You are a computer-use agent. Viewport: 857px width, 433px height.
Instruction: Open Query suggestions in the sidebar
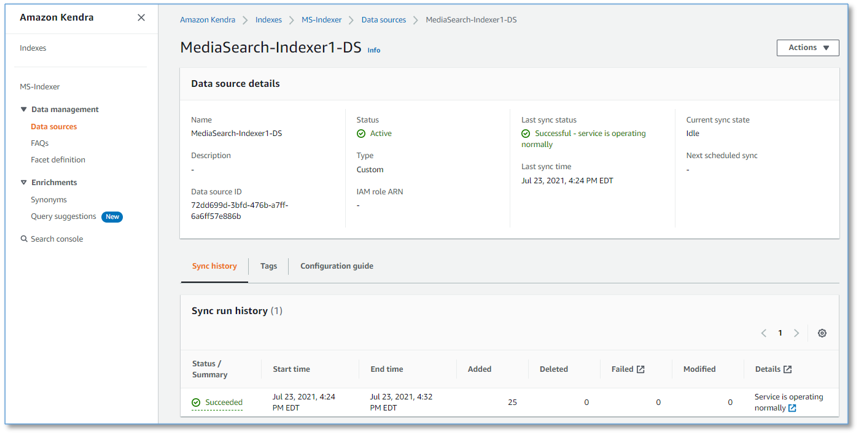63,216
